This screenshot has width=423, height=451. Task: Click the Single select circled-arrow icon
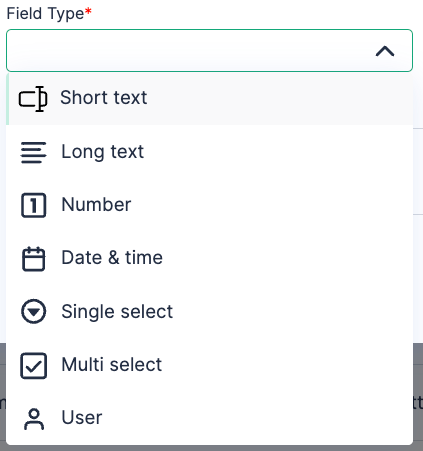(x=33, y=311)
